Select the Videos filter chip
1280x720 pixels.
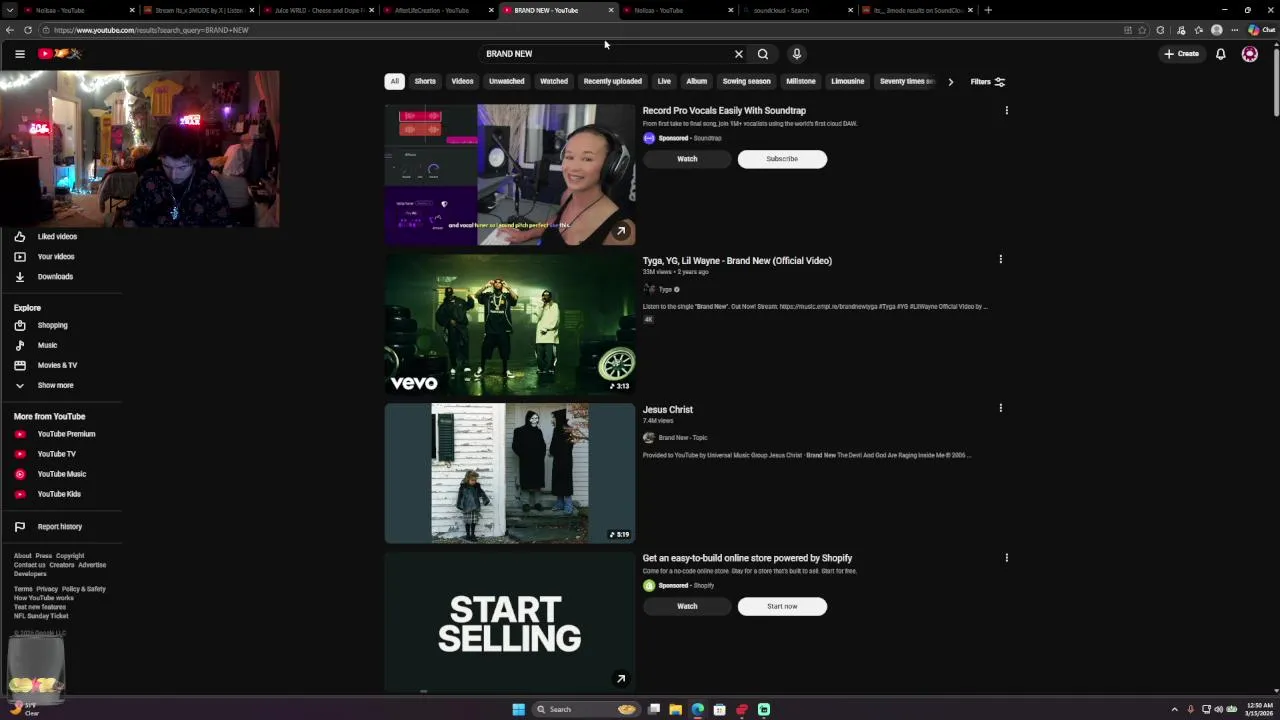pos(462,82)
